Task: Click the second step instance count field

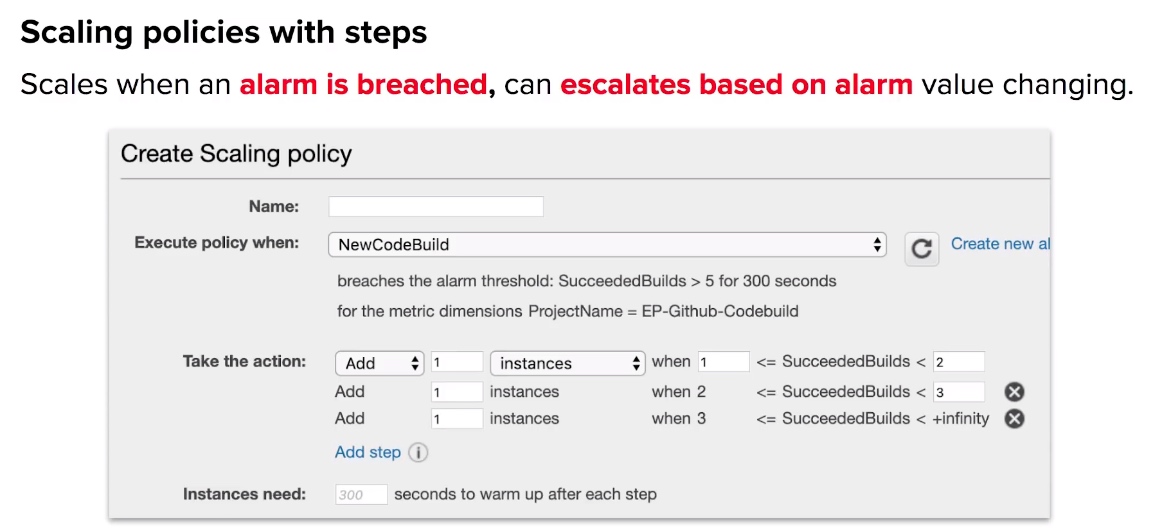Action: click(457, 392)
